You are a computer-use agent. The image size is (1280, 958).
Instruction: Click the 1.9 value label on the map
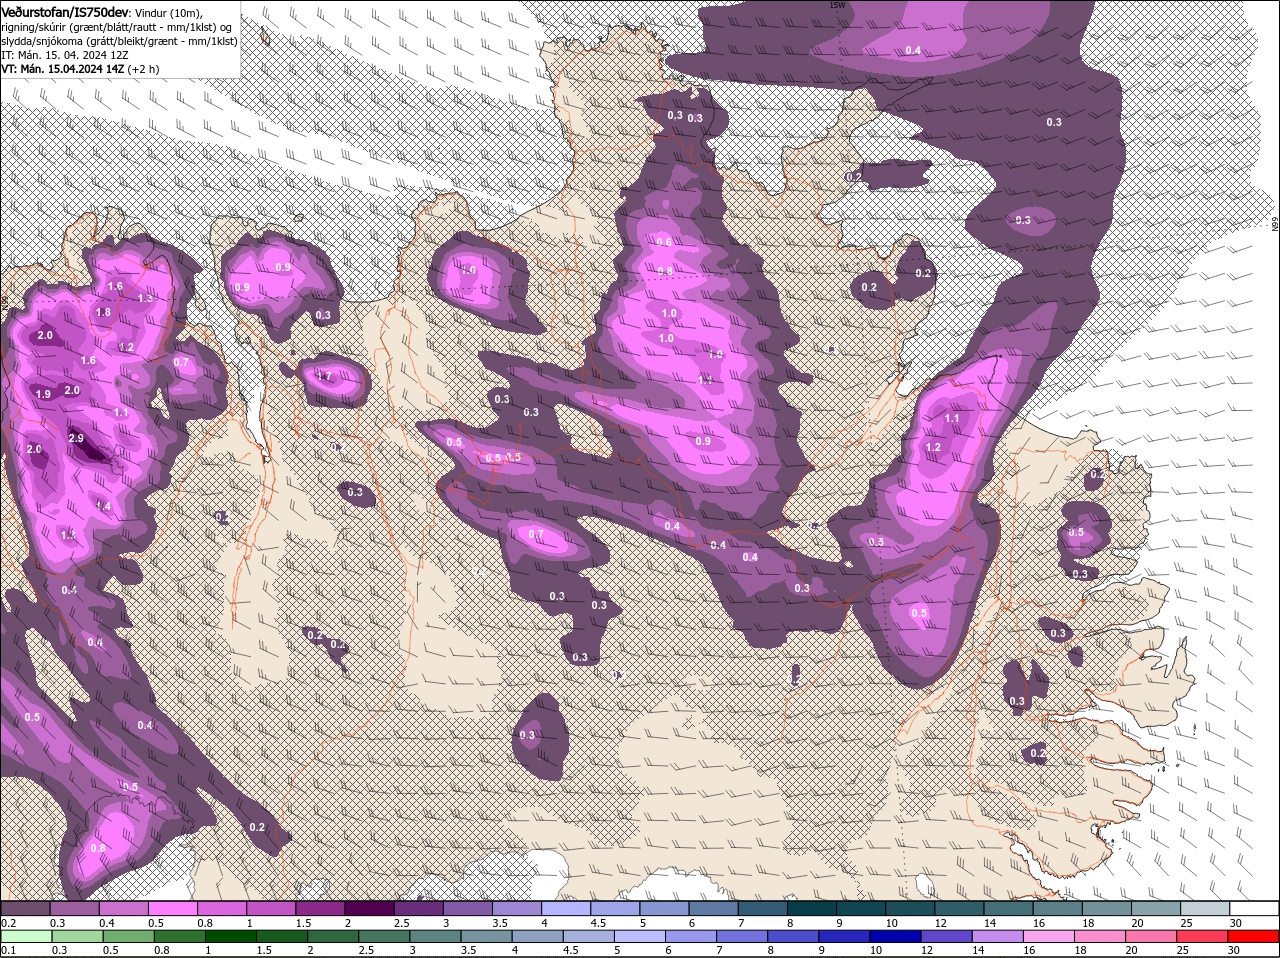tap(43, 394)
